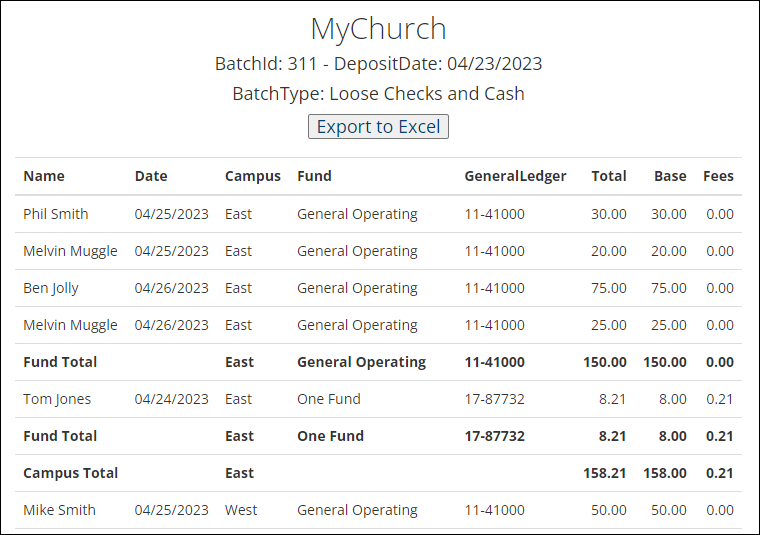Click Ben Jolly's 75.00 Total value
760x535 pixels.
point(609,288)
